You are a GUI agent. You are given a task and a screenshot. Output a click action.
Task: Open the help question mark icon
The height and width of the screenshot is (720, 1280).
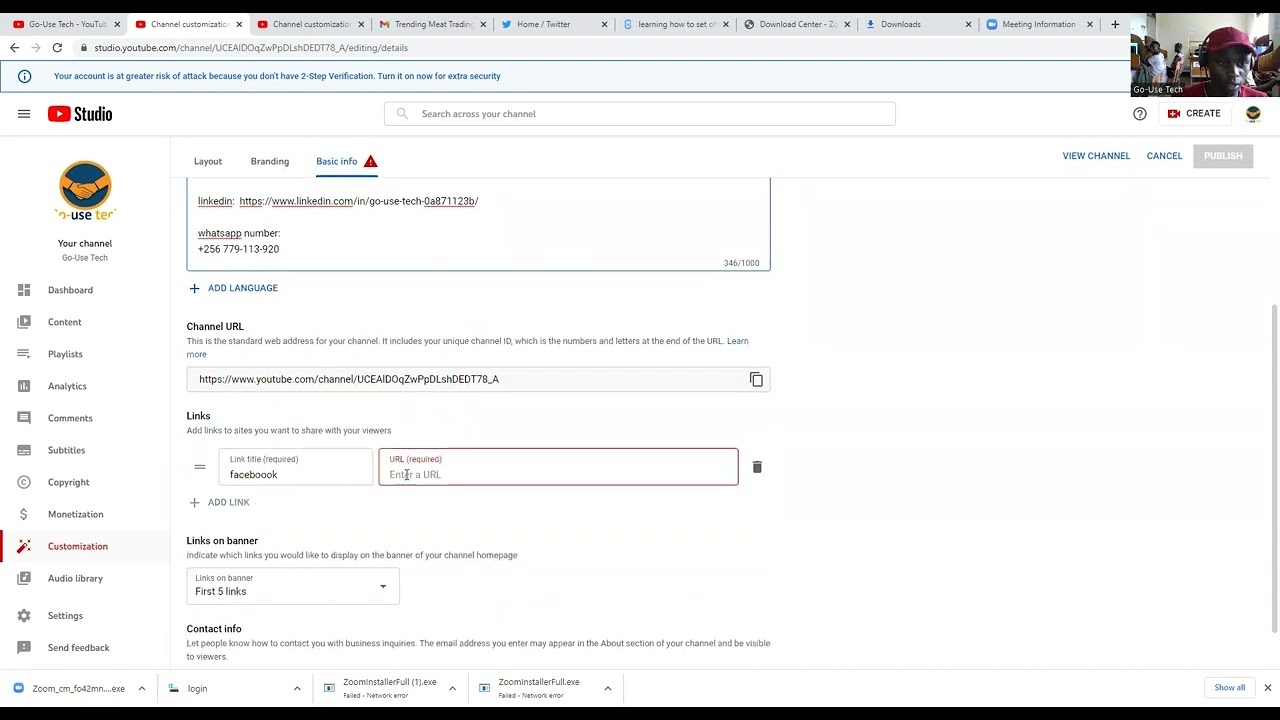click(1140, 114)
